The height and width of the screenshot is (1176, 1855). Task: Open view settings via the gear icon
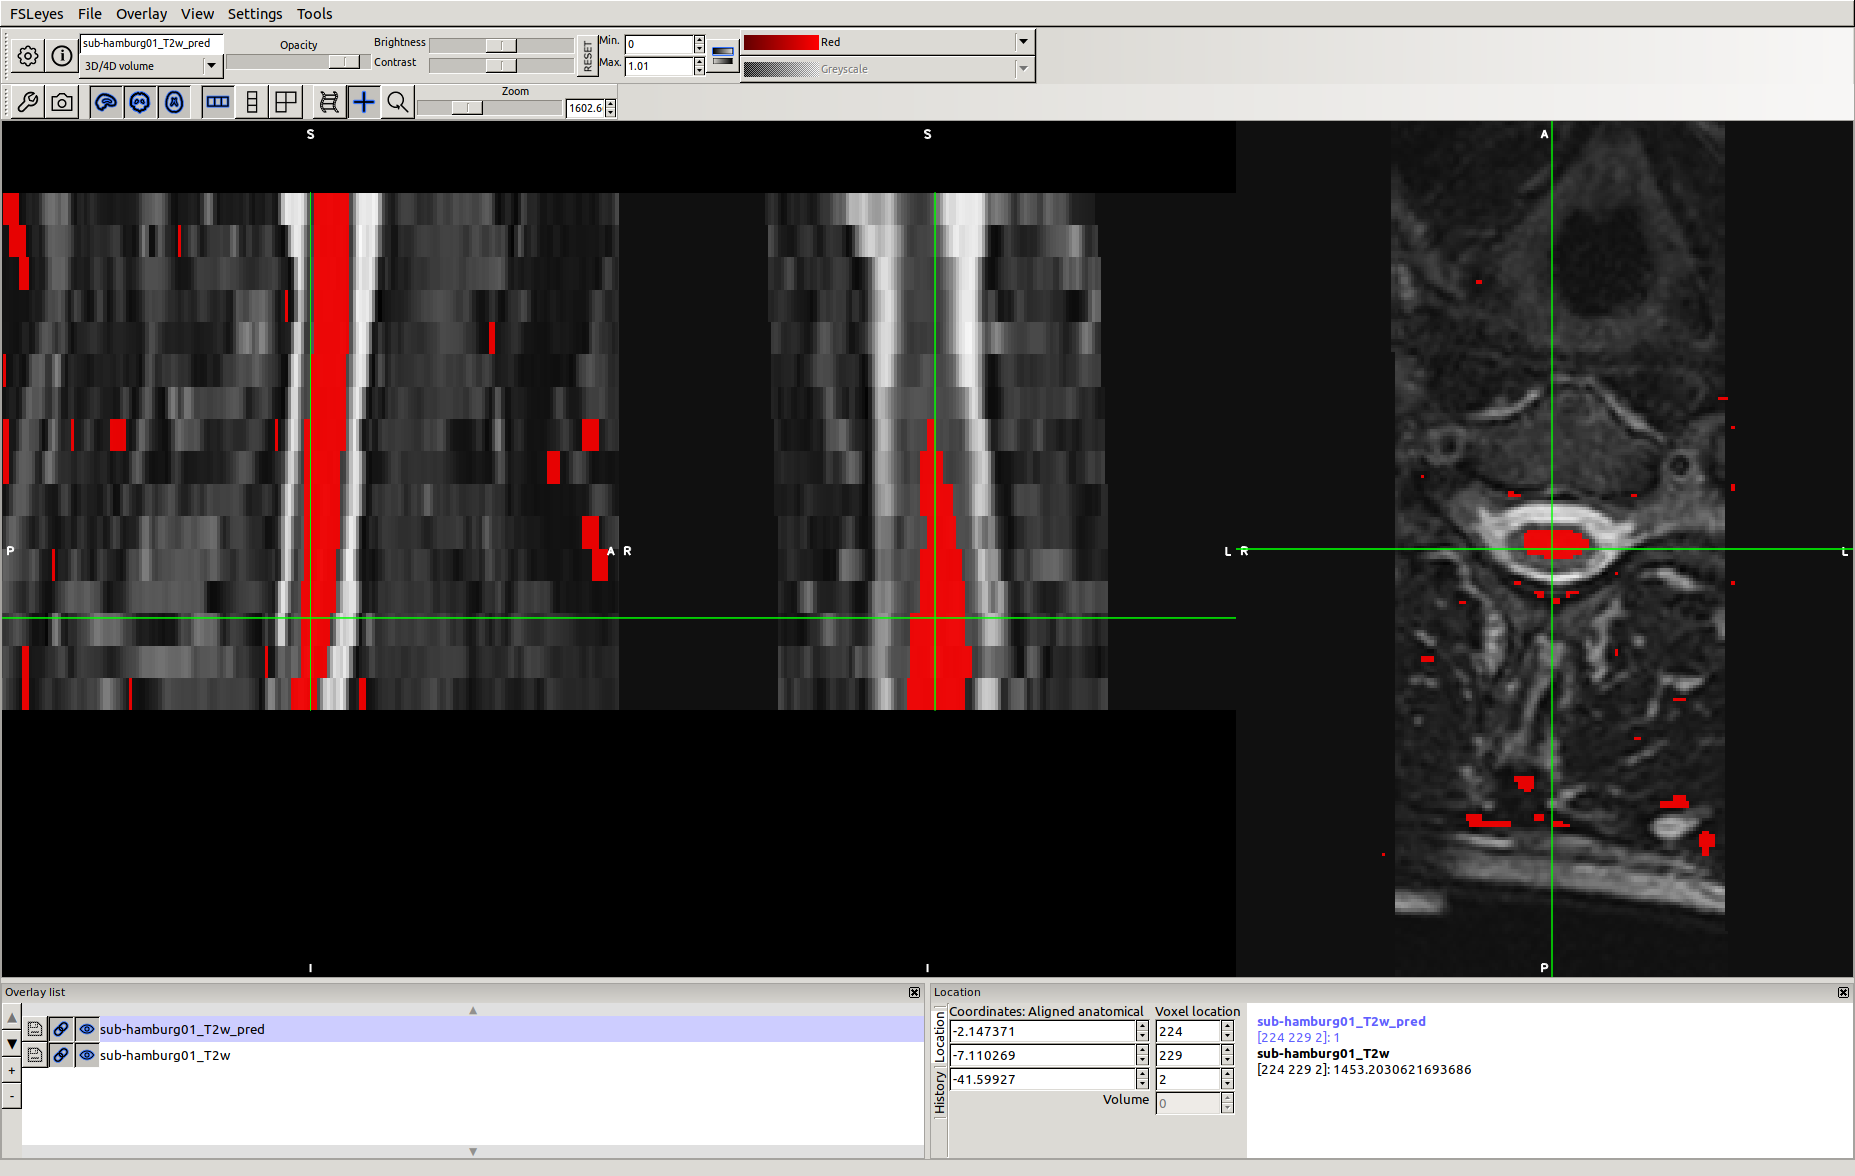point(27,56)
